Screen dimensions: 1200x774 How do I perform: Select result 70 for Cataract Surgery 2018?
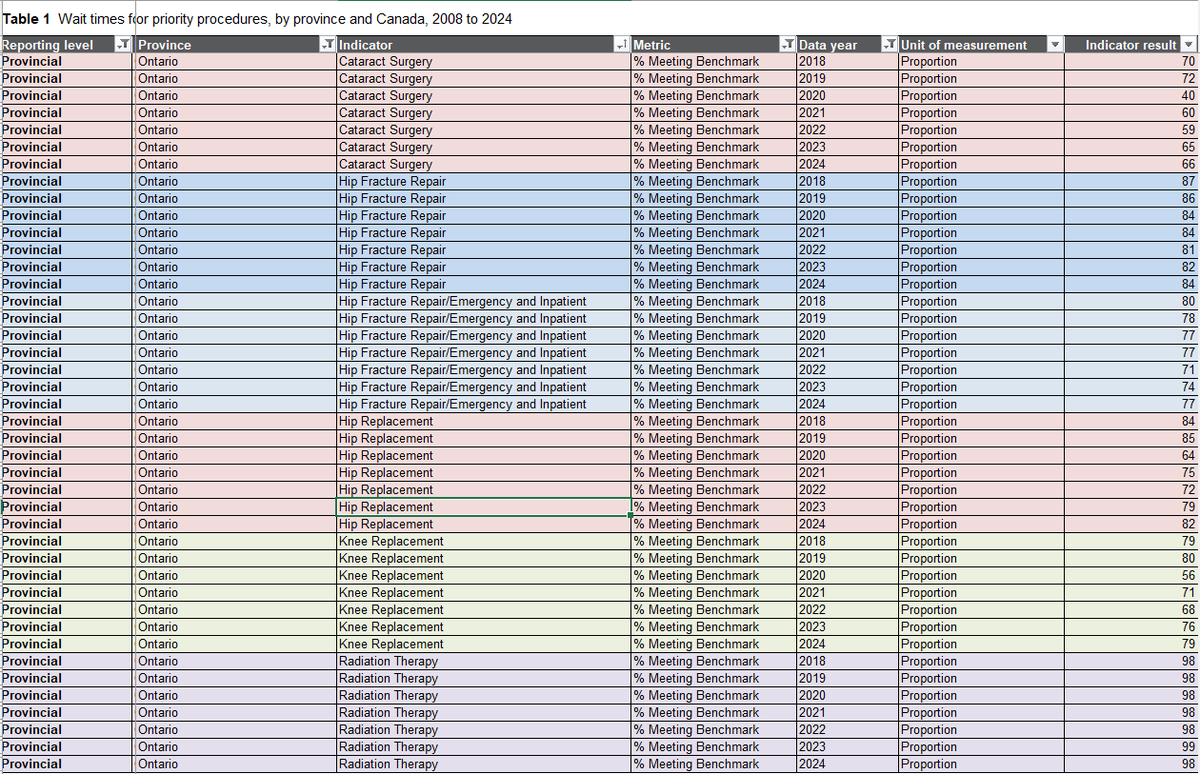(x=1131, y=61)
